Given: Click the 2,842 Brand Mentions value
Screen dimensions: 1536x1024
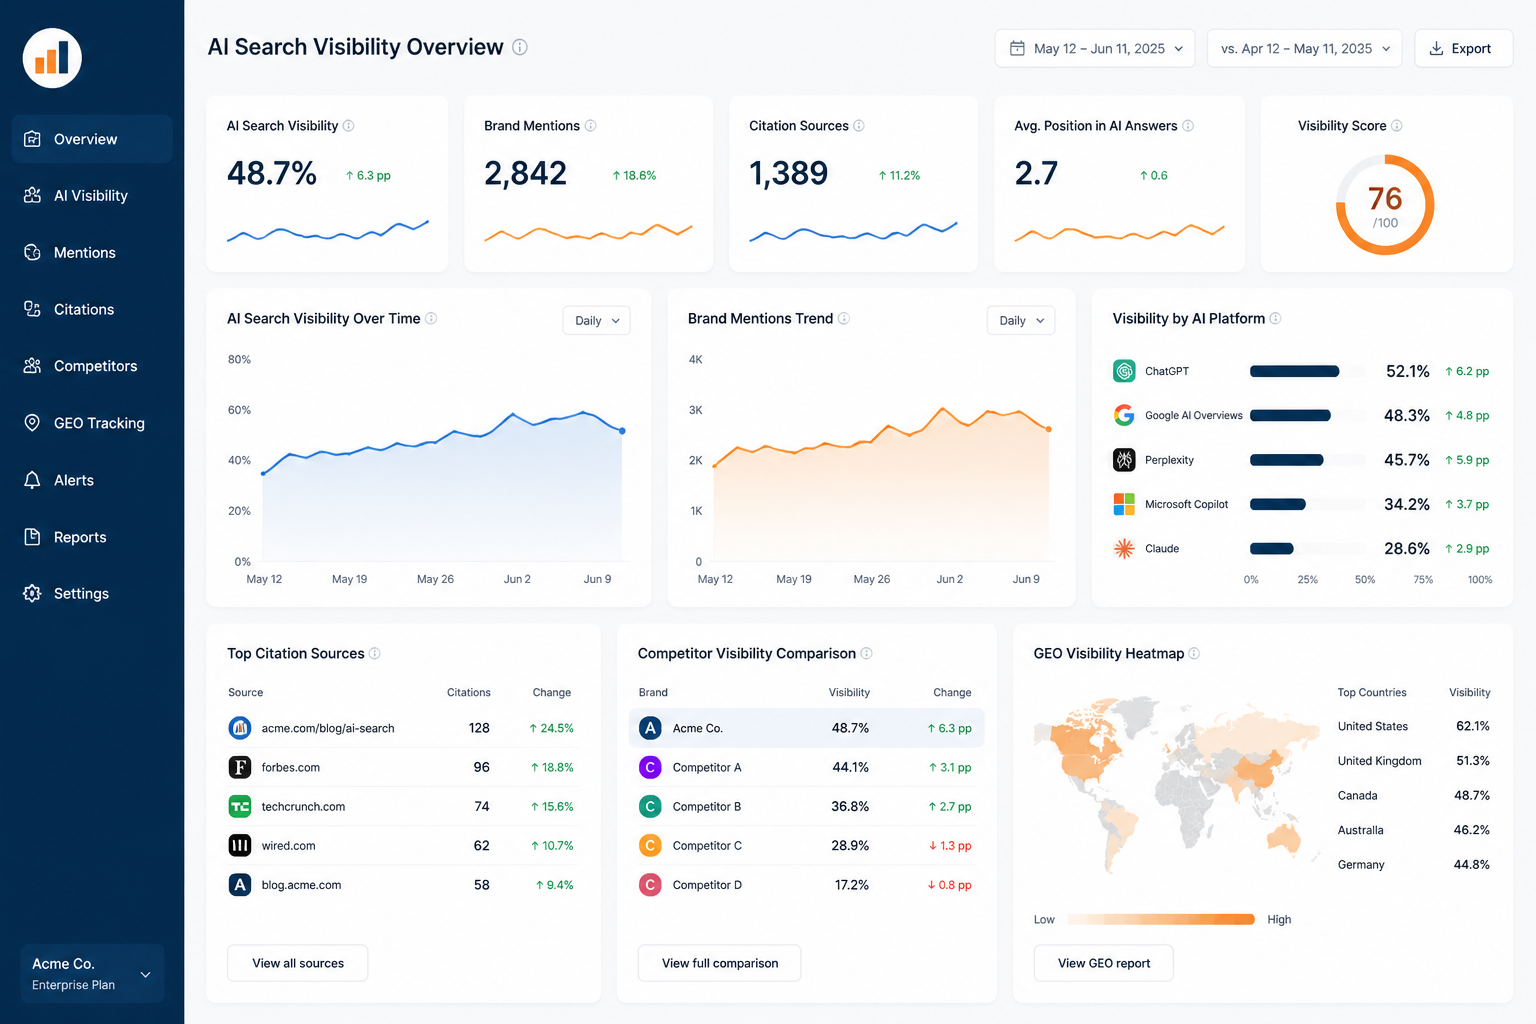Looking at the screenshot, I should click(x=526, y=173).
